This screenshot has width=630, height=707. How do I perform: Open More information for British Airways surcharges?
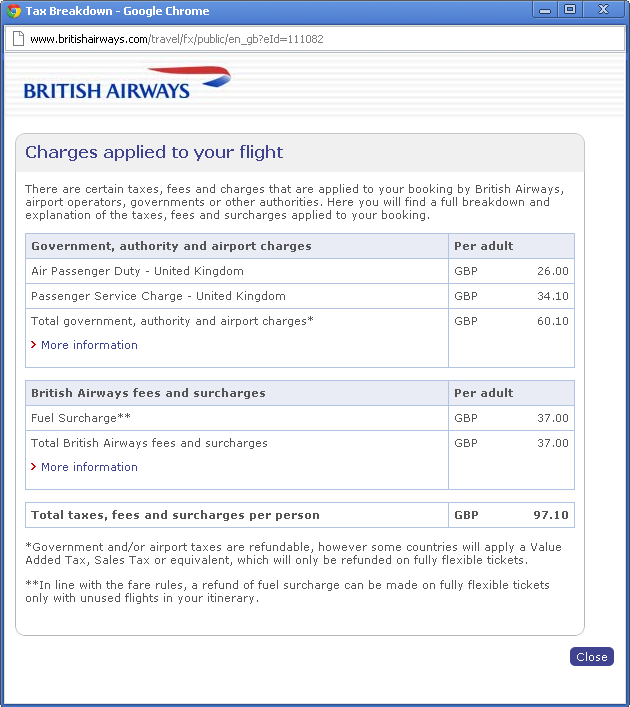[89, 467]
